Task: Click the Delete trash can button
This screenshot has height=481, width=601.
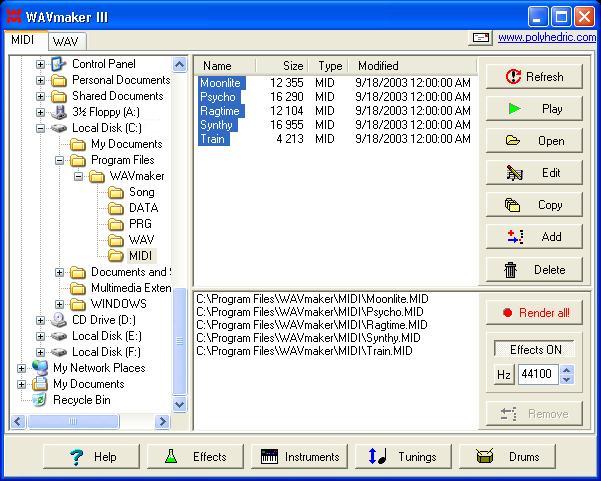Action: point(534,269)
